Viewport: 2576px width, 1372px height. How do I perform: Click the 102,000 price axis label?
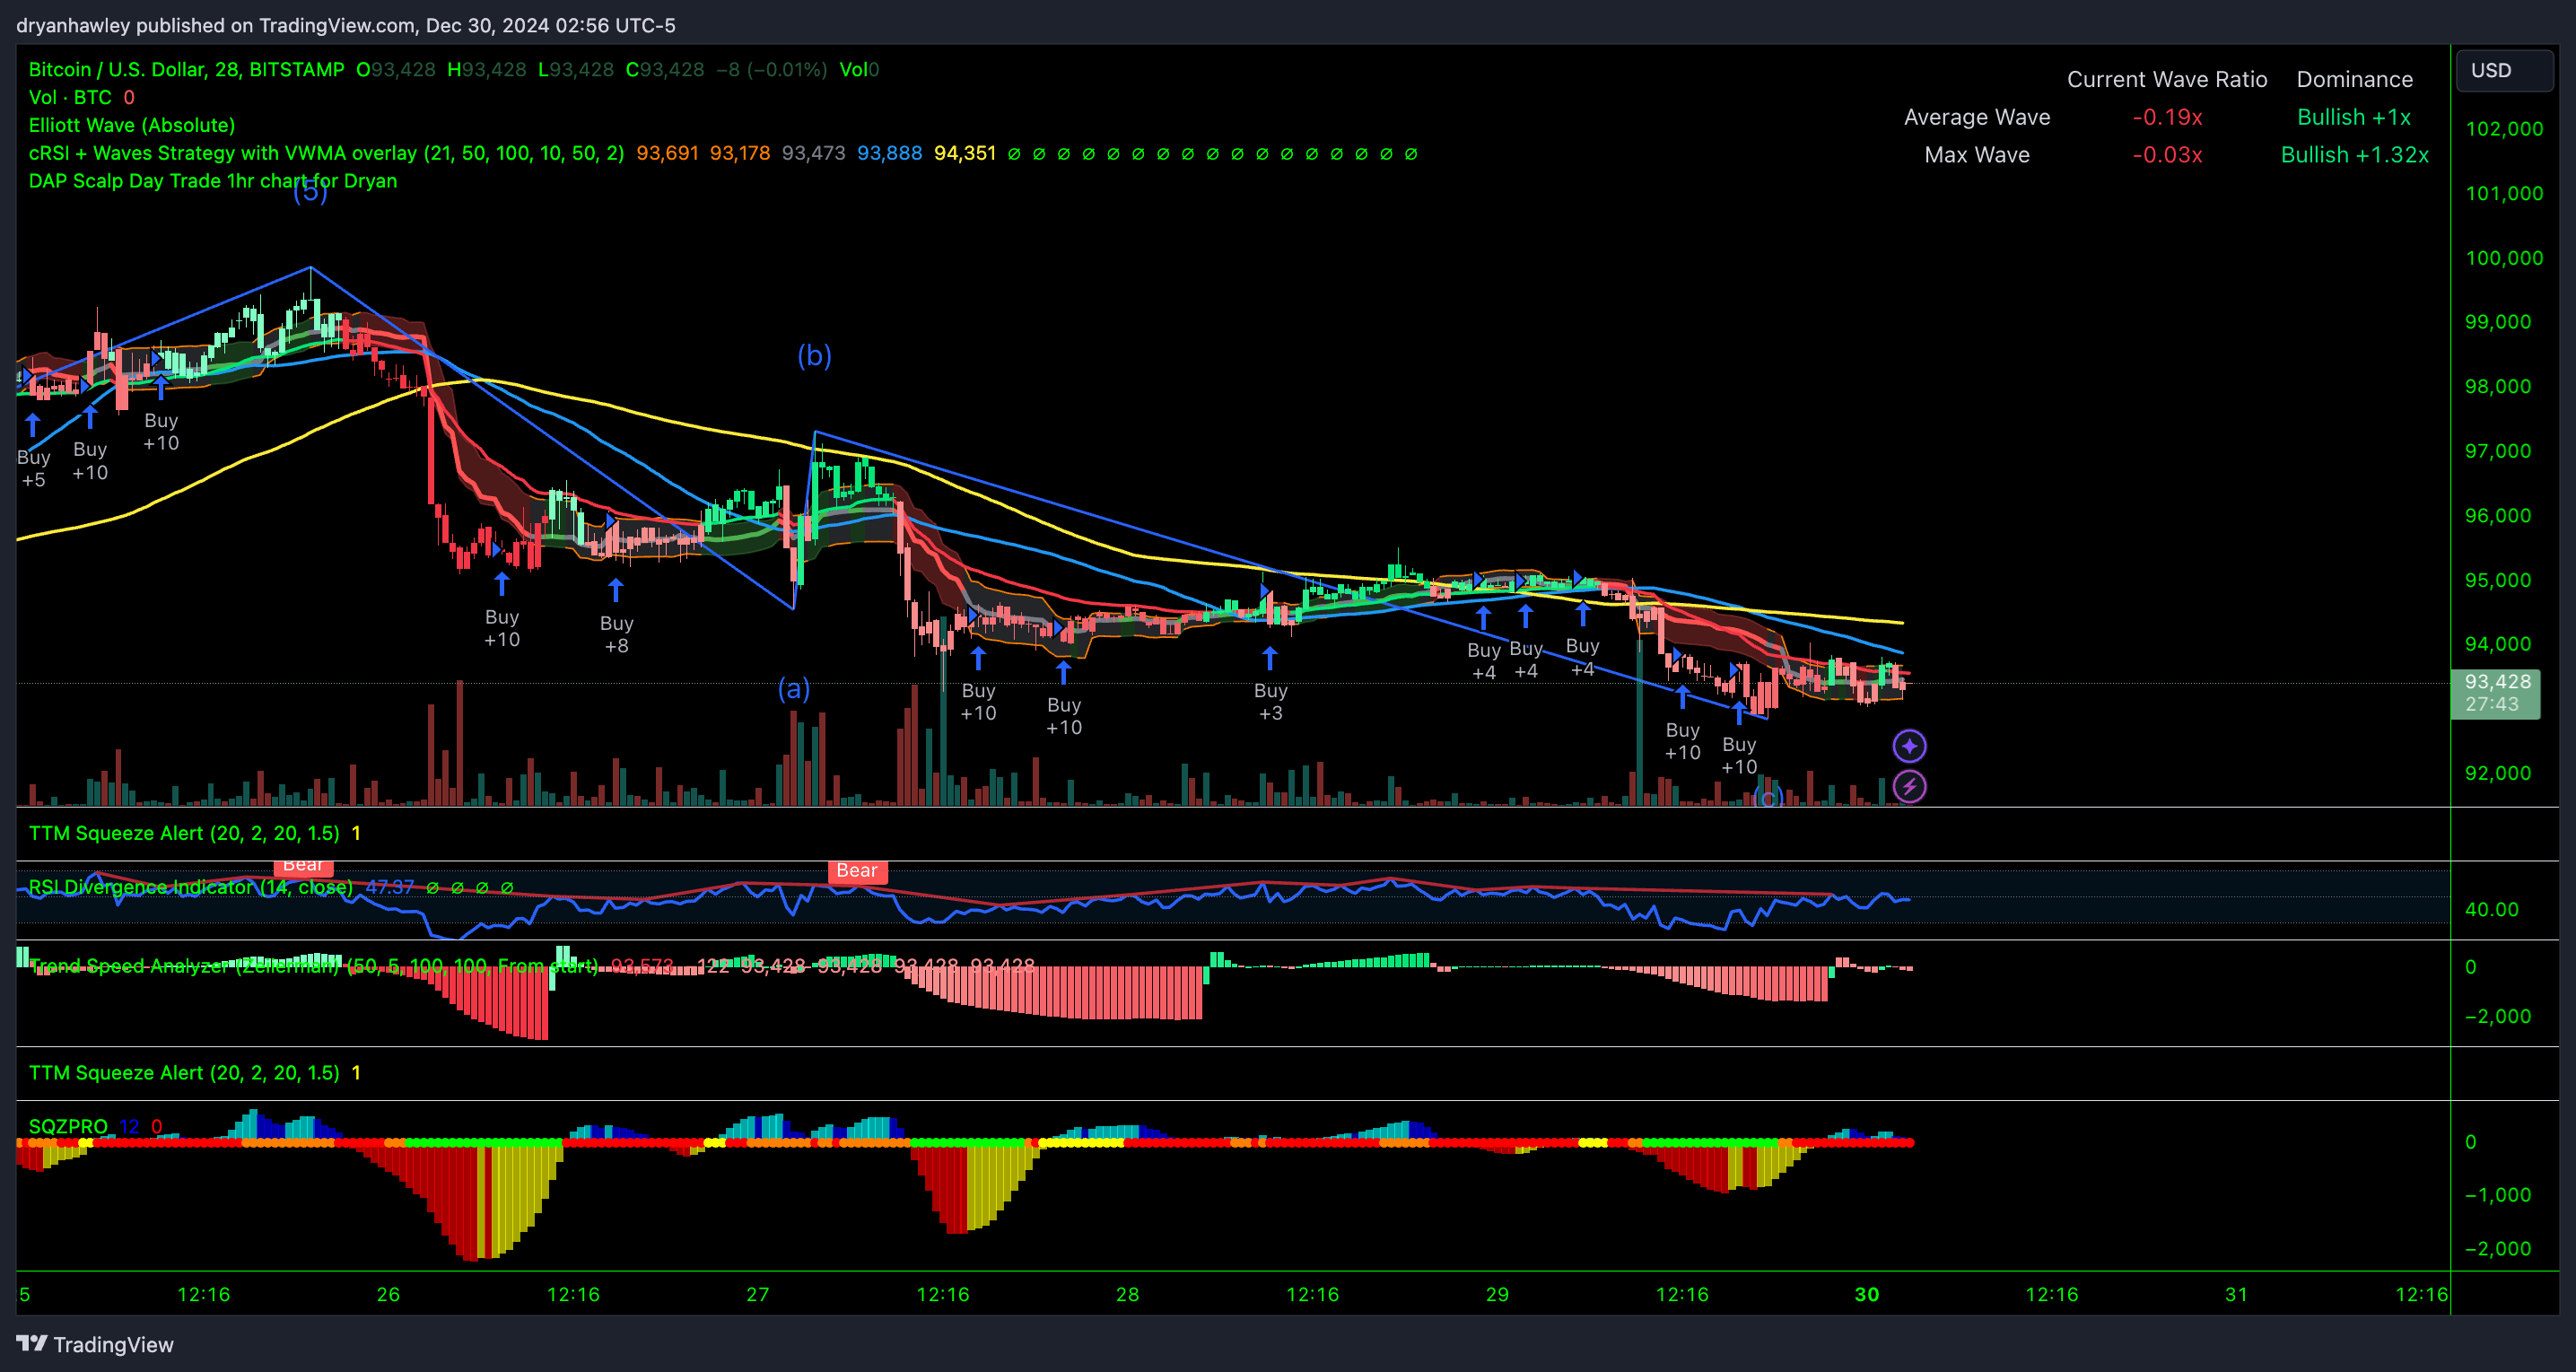(2504, 129)
